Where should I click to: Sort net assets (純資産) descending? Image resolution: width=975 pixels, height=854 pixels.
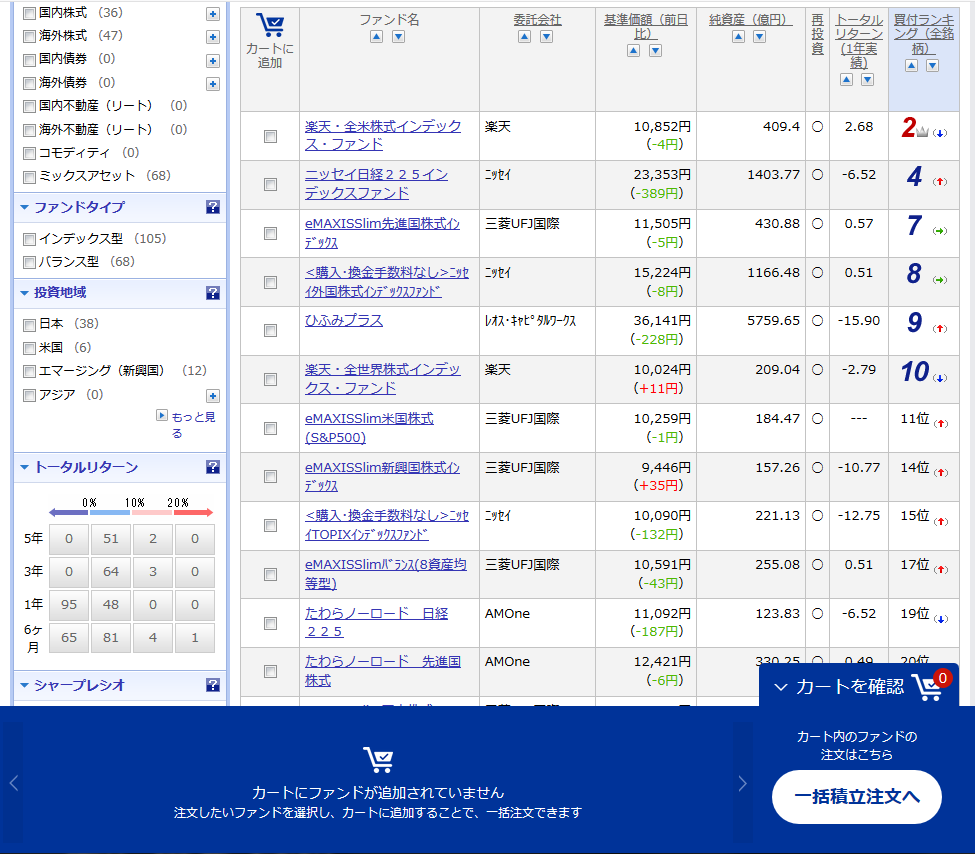pyautogui.click(x=759, y=37)
